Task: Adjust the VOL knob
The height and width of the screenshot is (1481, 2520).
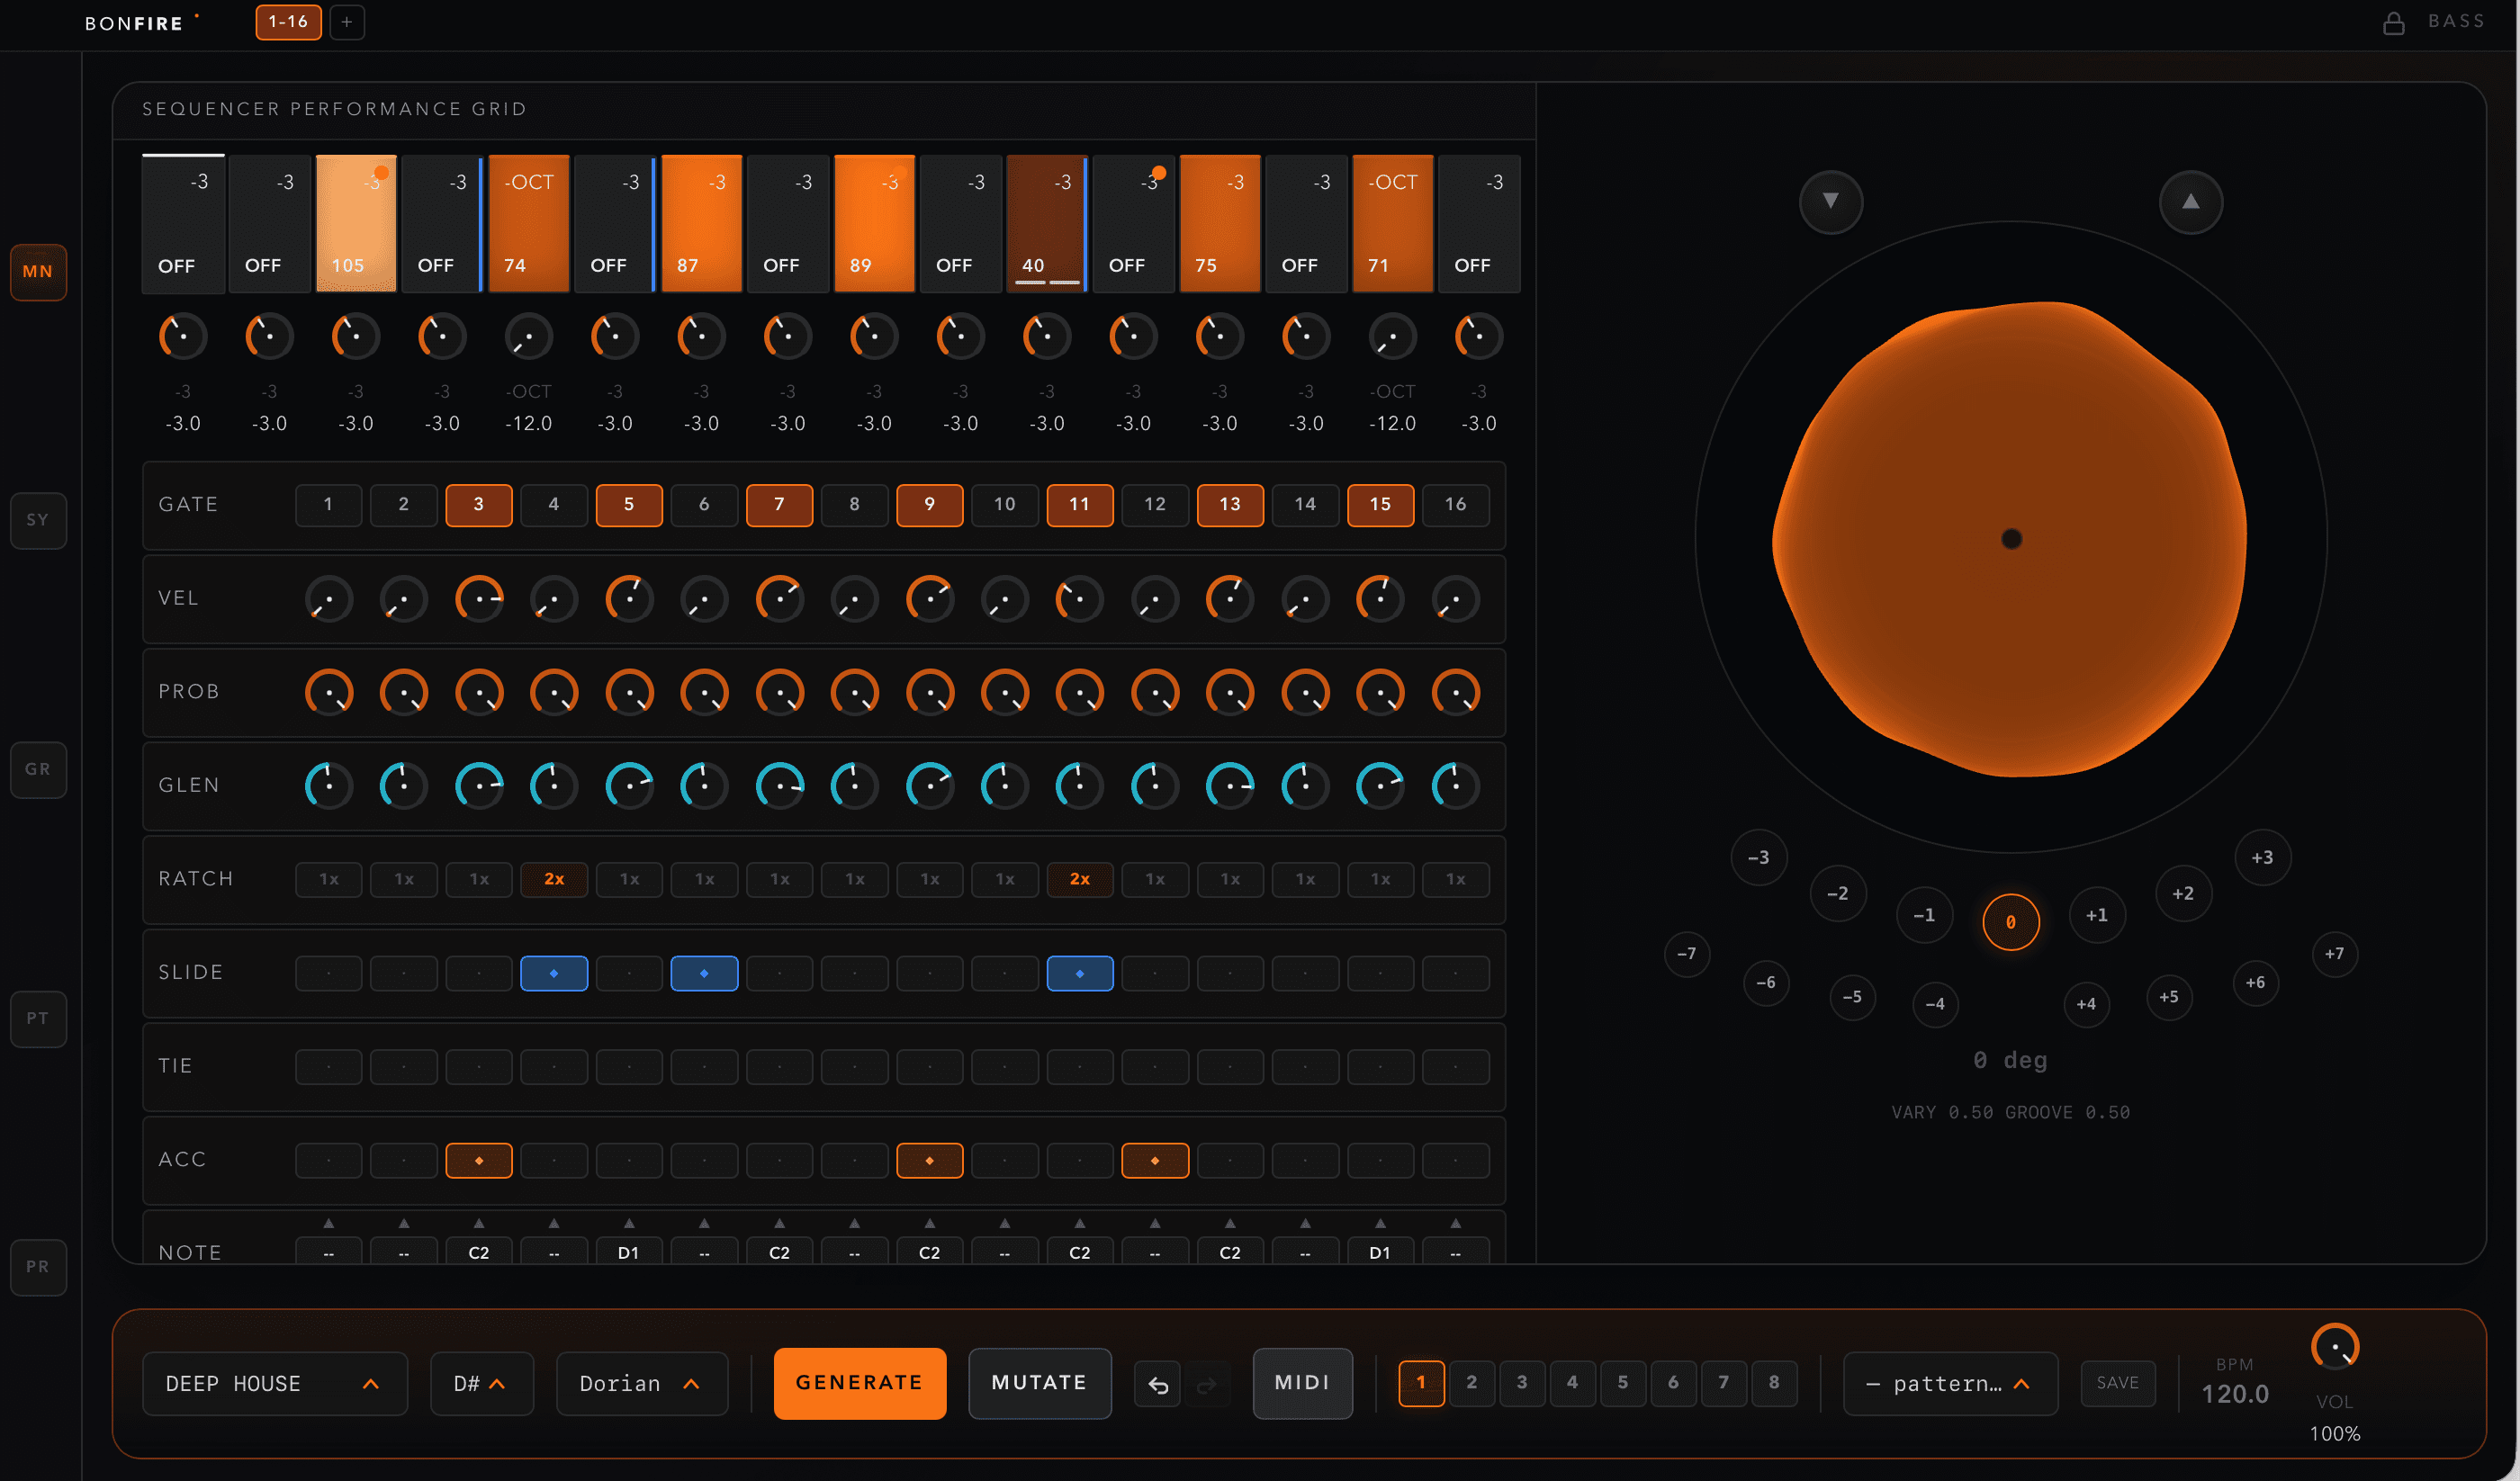Action: coord(2334,1347)
